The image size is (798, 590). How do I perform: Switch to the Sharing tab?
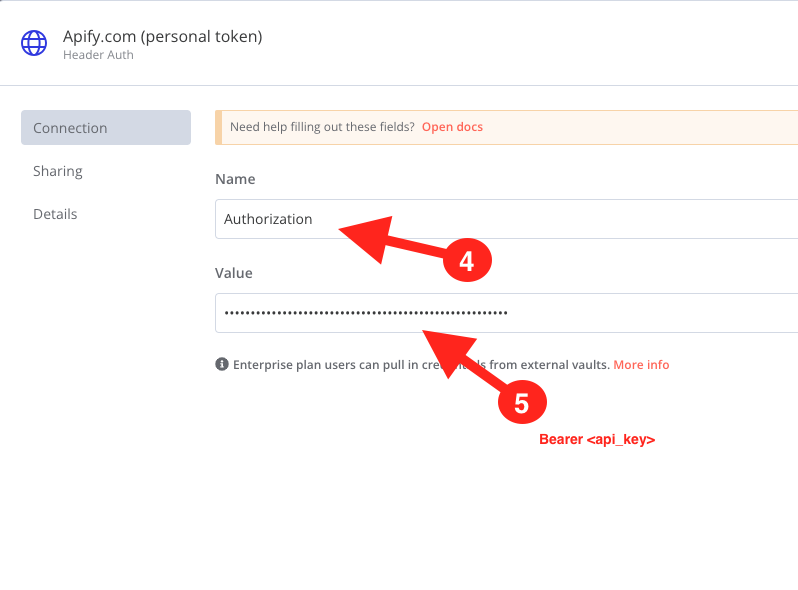[x=58, y=171]
